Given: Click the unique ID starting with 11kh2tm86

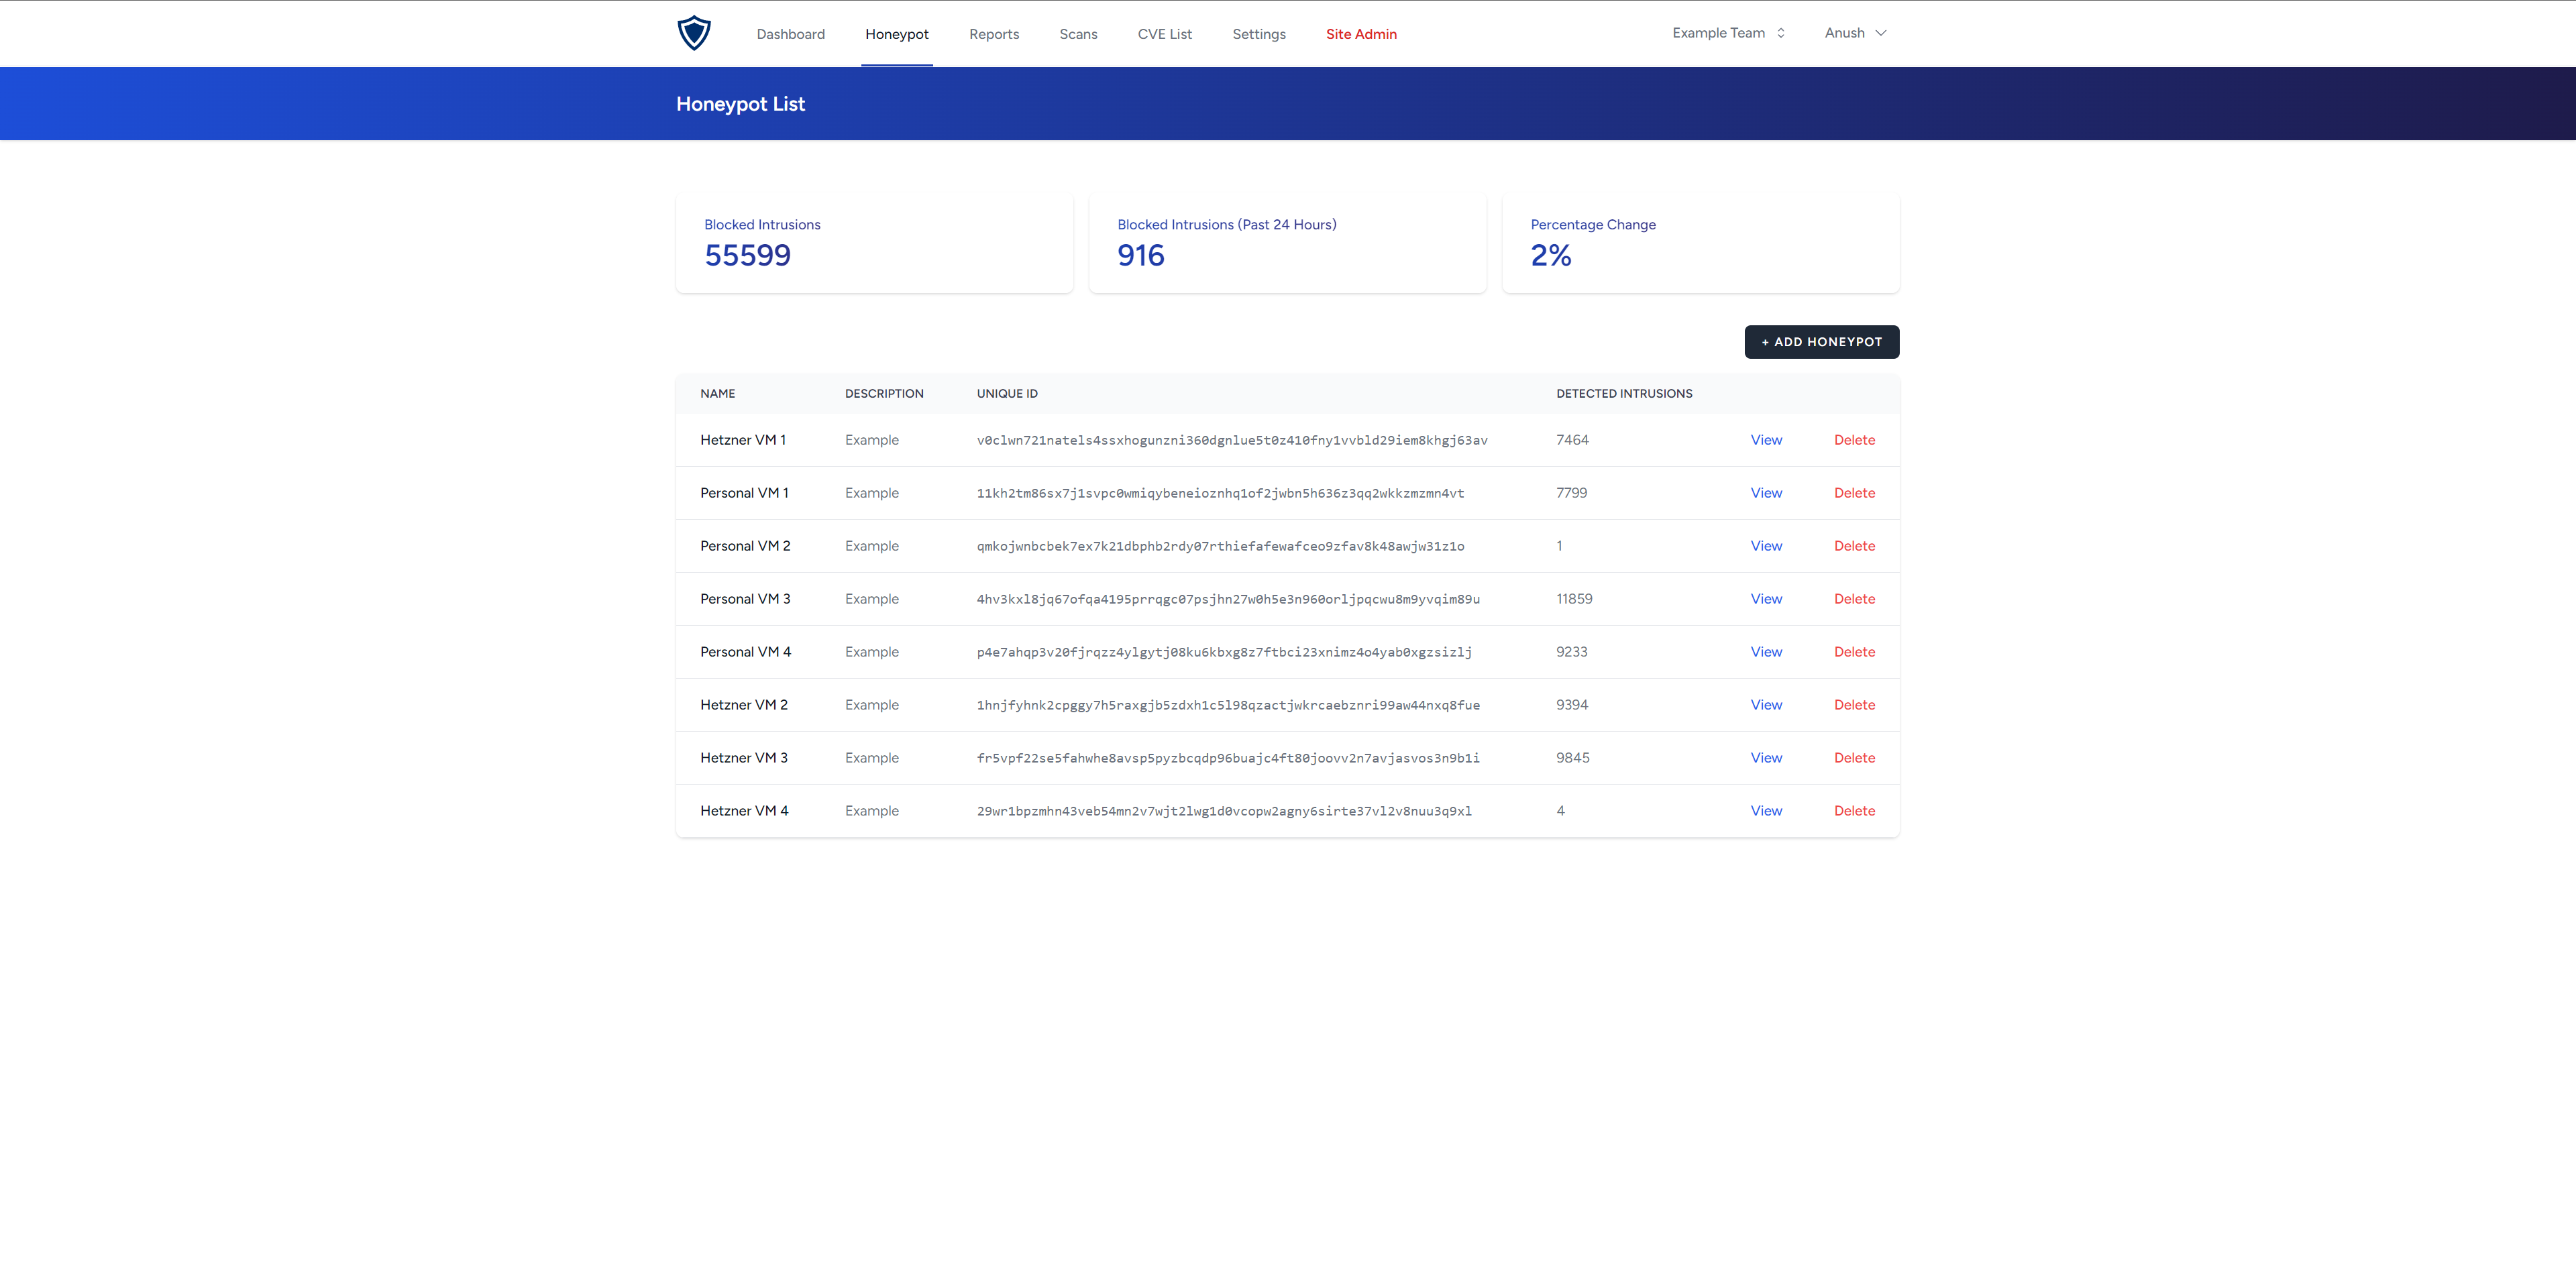Looking at the screenshot, I should click(1220, 494).
